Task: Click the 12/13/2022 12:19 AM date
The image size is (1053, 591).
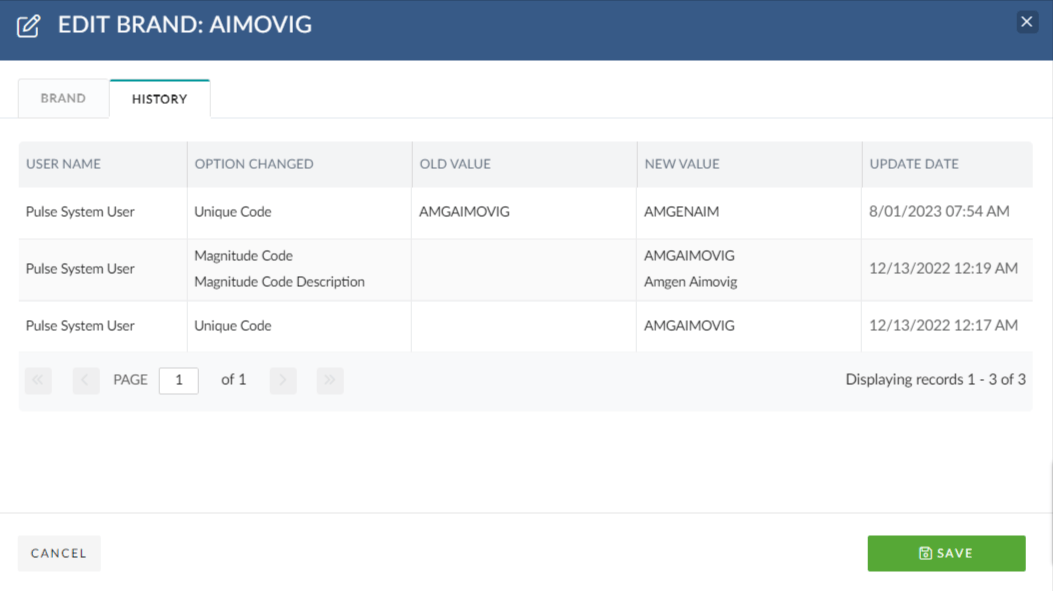Action: click(x=944, y=269)
